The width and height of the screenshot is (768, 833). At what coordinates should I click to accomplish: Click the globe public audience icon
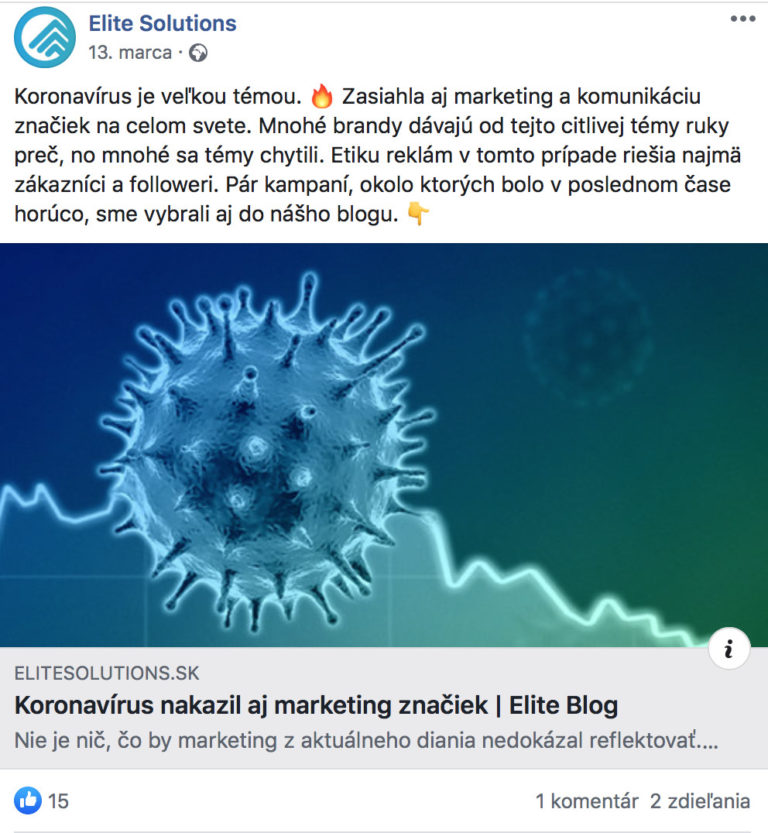pos(198,52)
